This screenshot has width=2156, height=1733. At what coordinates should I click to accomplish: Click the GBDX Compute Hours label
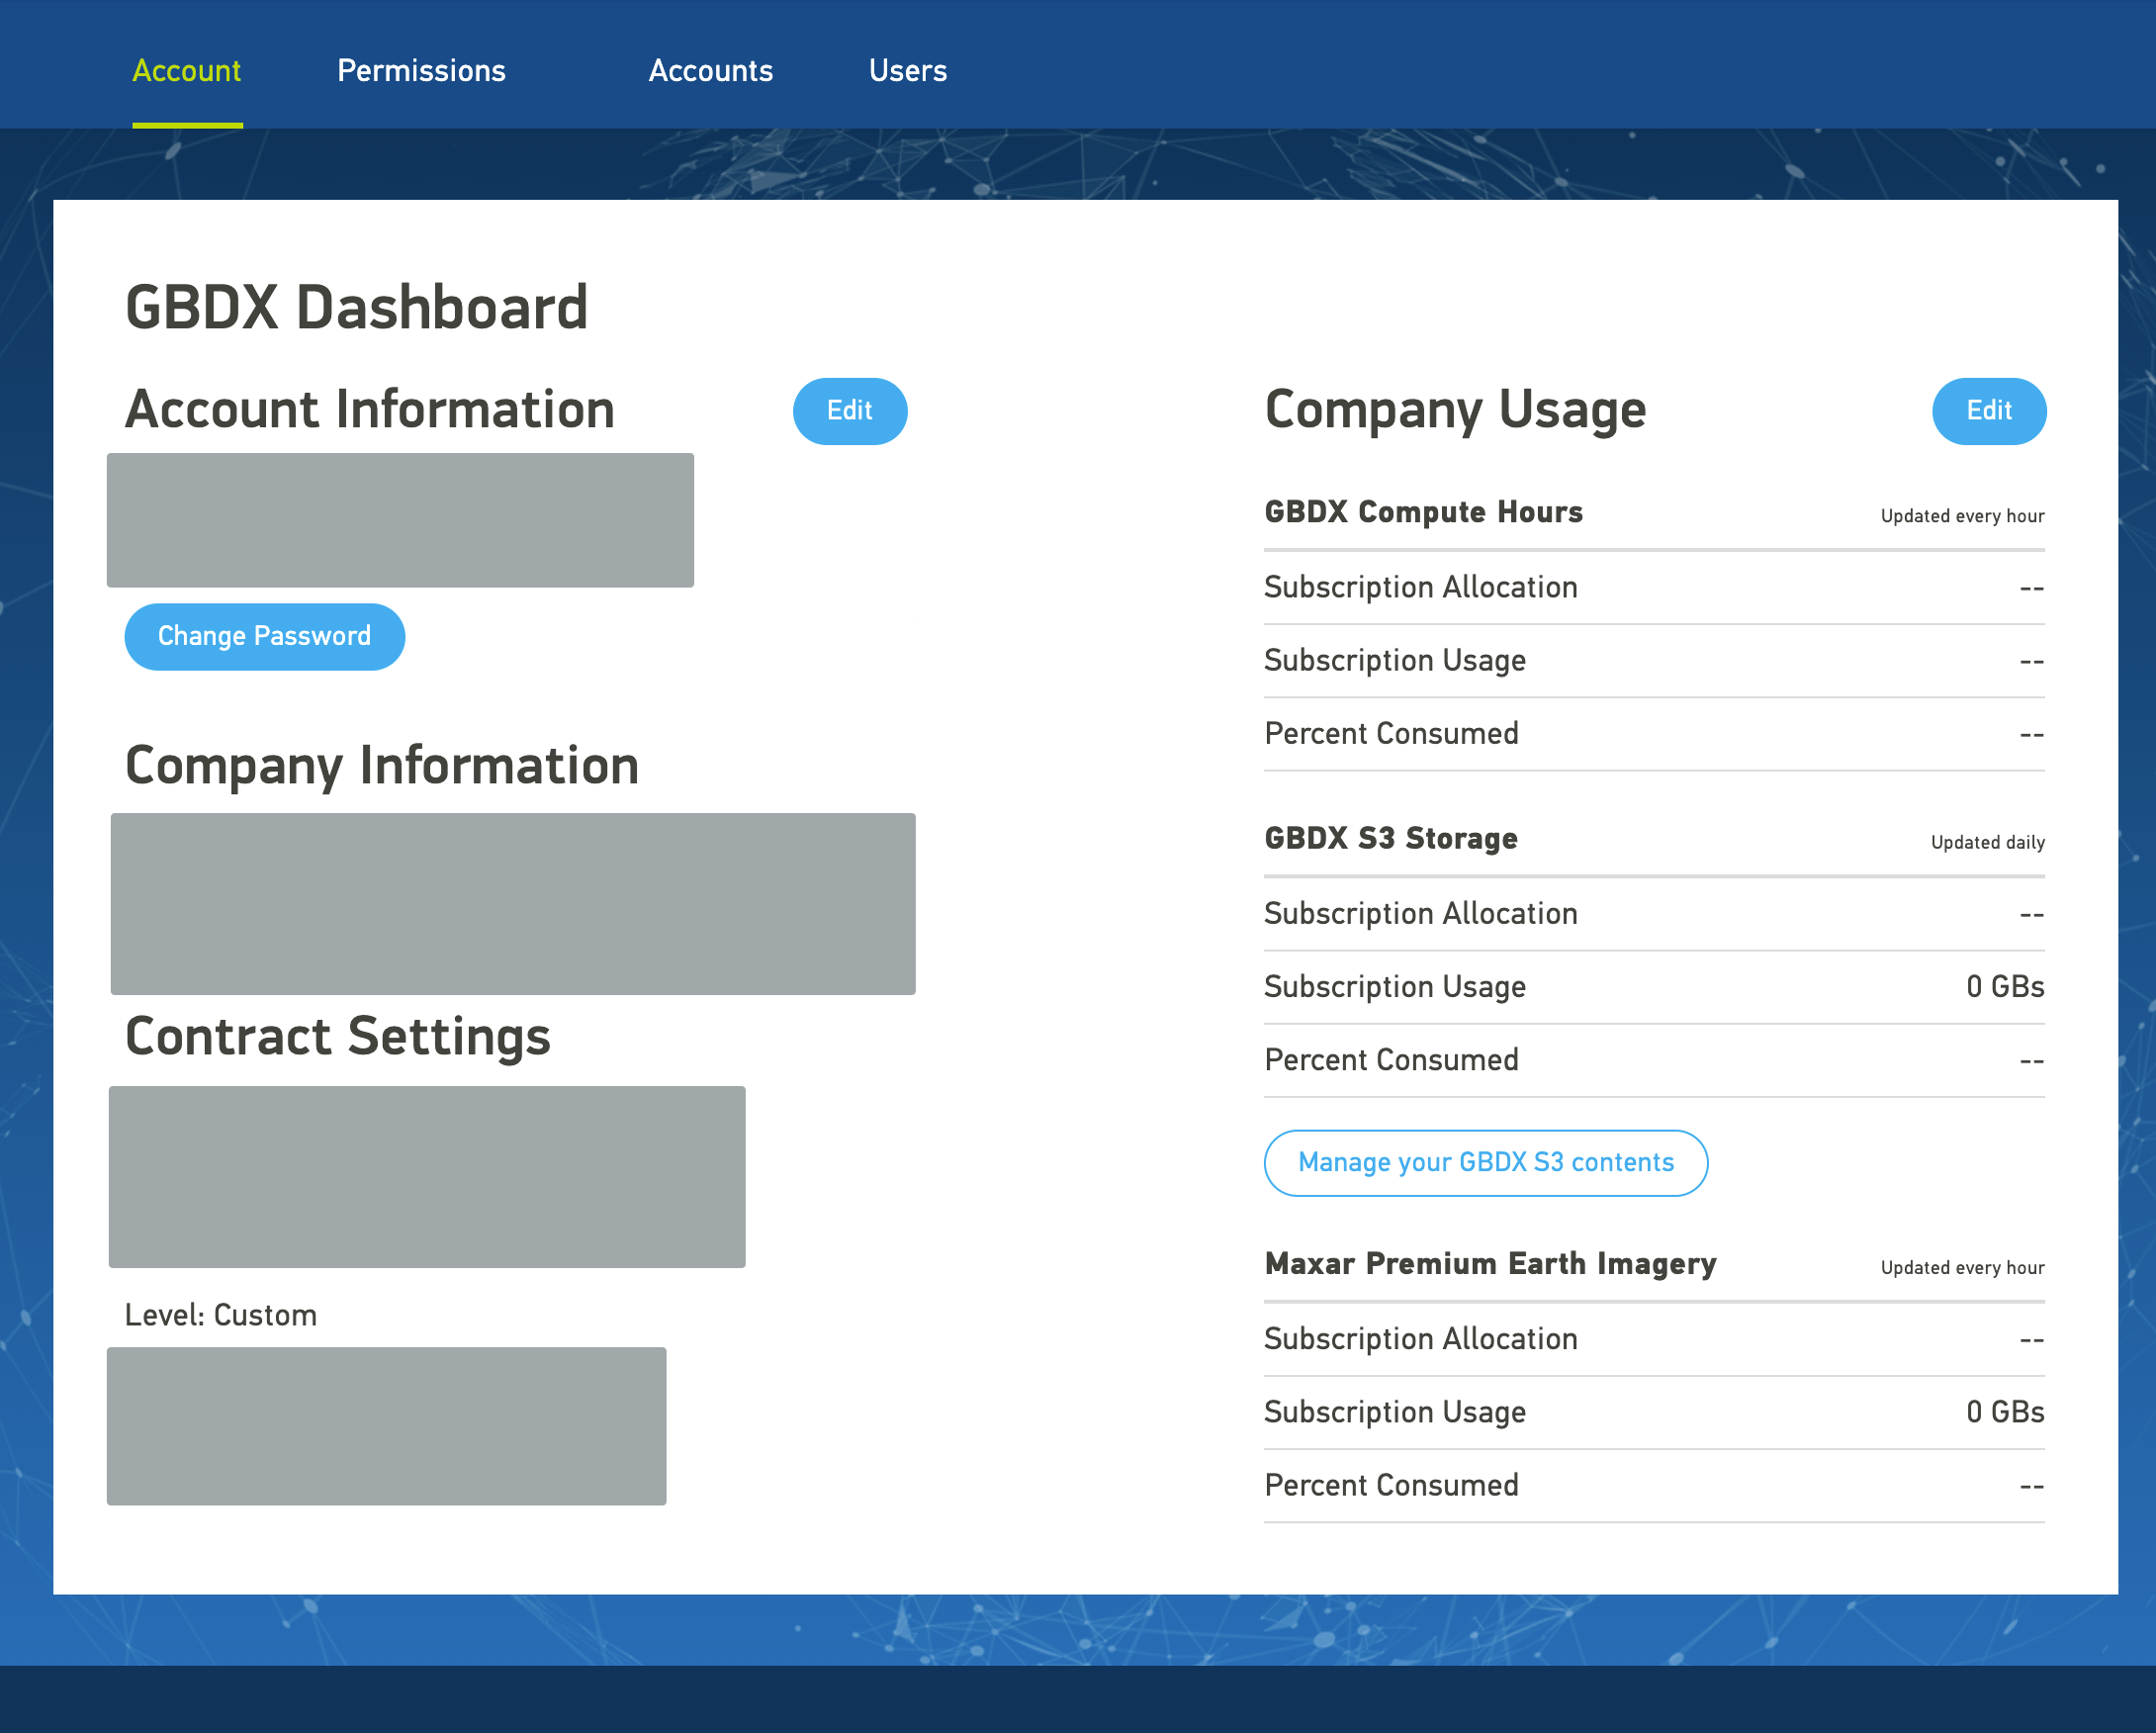pos(1424,512)
